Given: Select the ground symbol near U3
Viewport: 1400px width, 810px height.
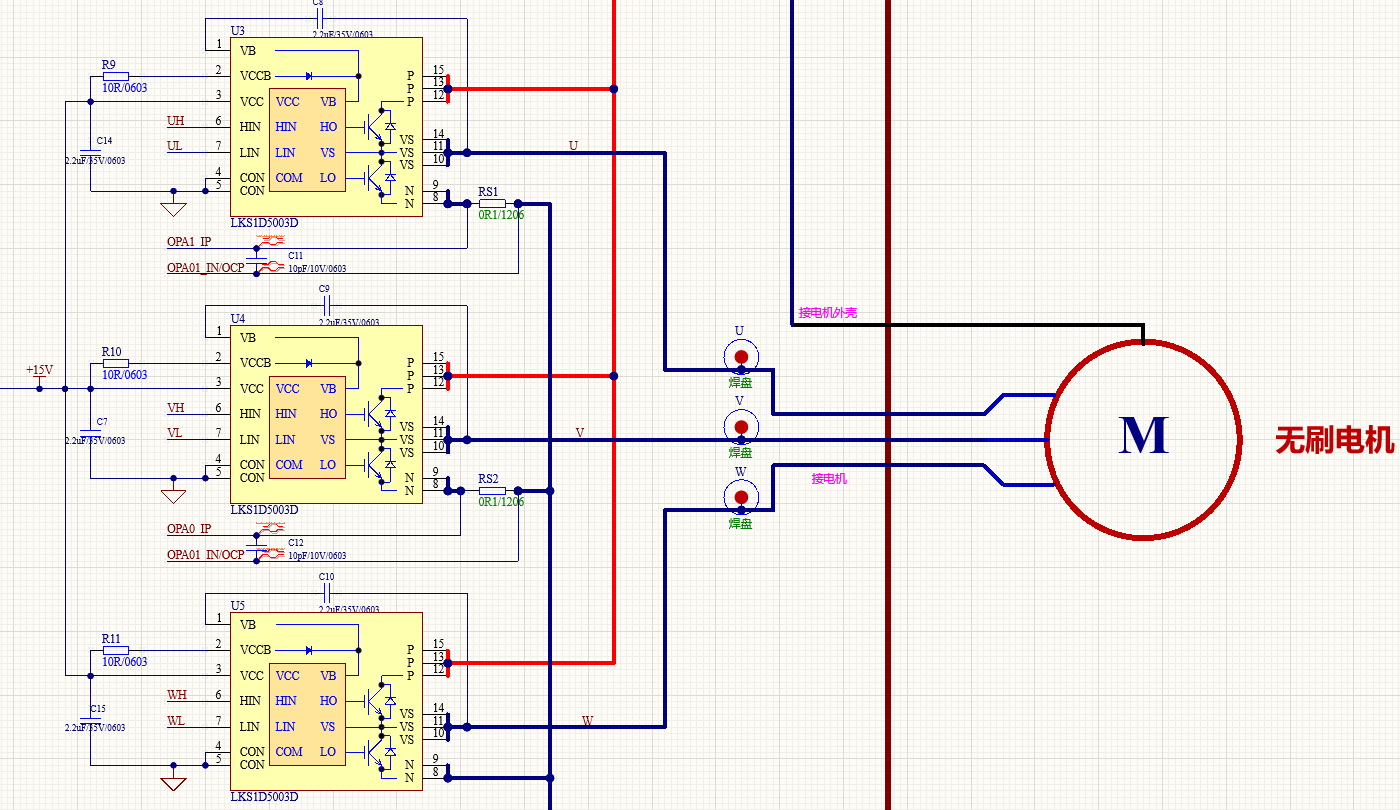Looking at the screenshot, I should [174, 208].
